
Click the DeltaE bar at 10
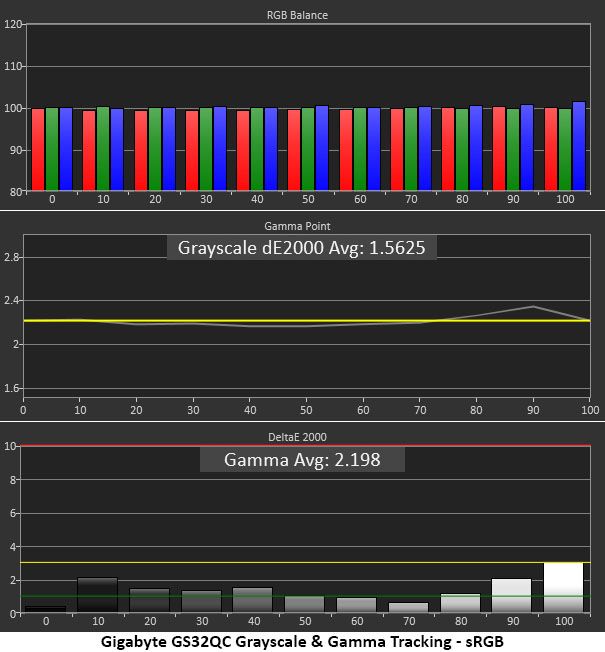point(97,595)
